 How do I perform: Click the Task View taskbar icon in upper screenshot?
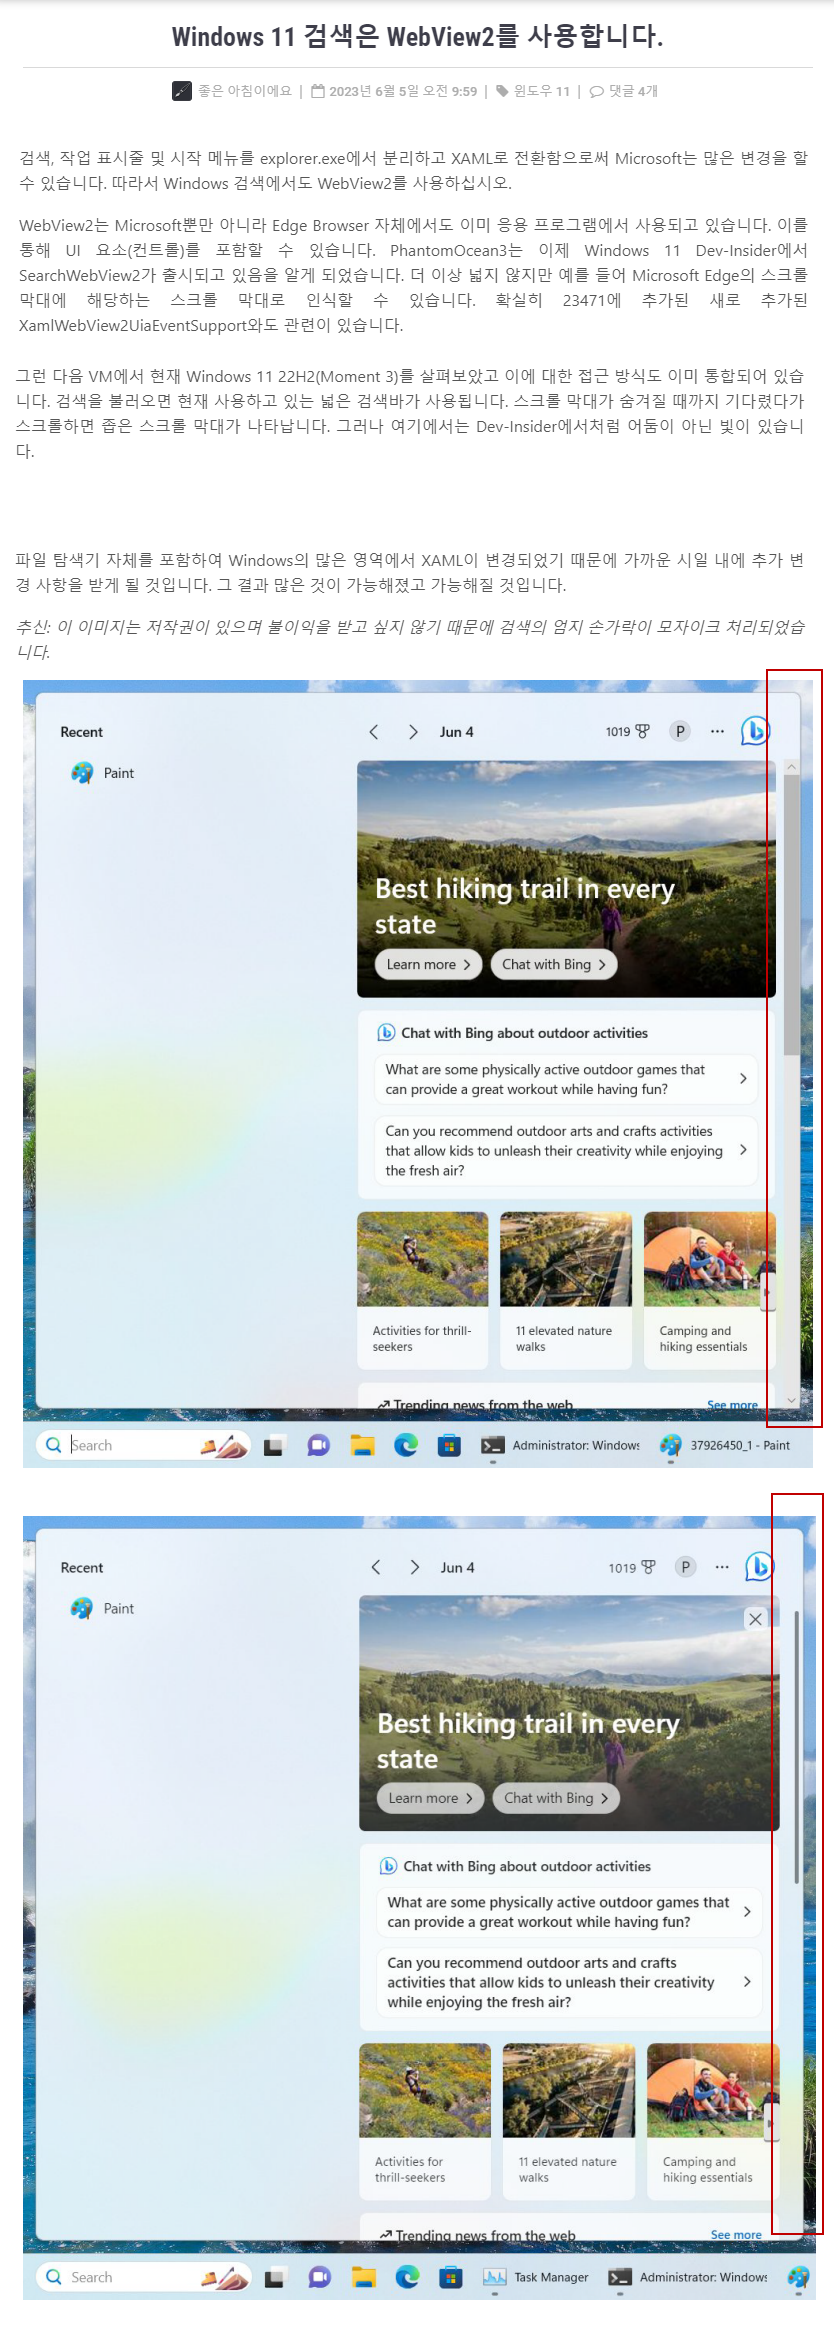point(274,1445)
